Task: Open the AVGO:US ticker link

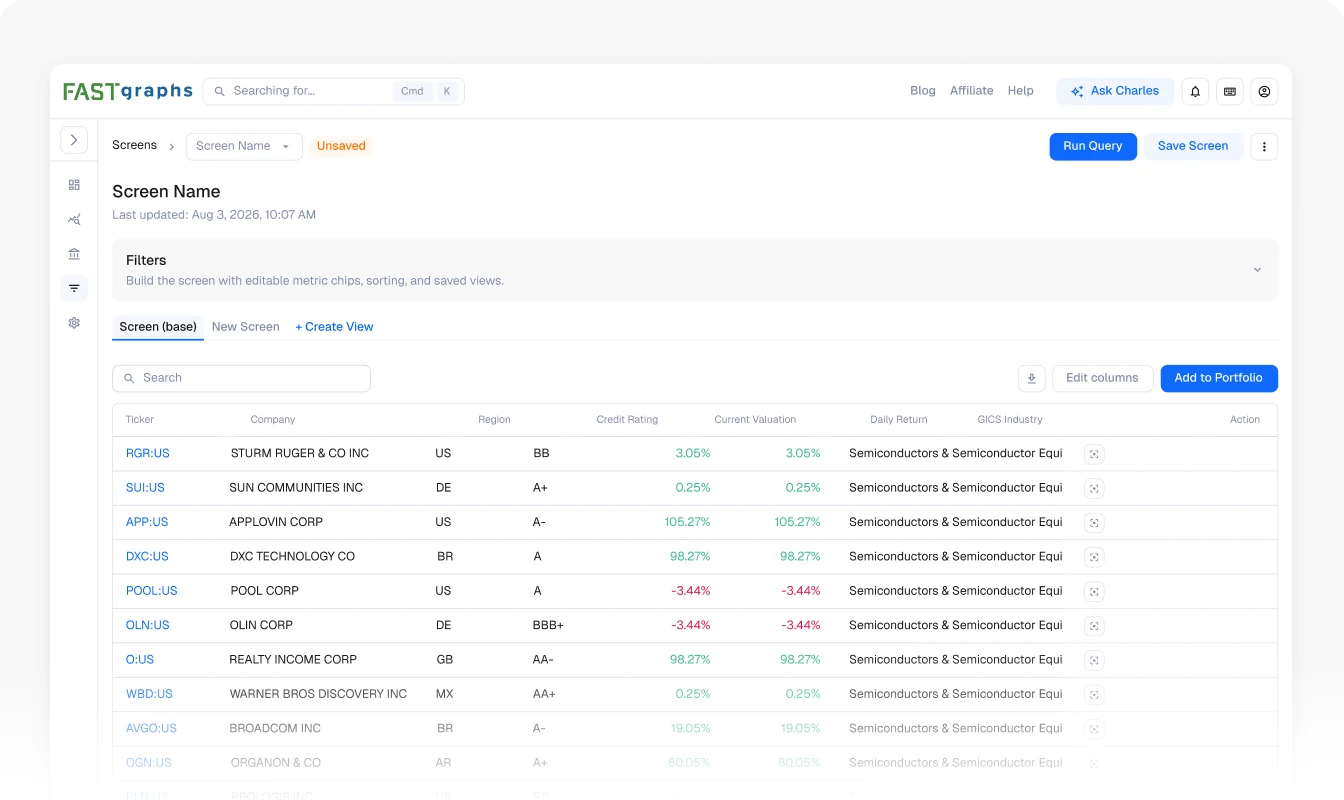Action: (x=151, y=729)
